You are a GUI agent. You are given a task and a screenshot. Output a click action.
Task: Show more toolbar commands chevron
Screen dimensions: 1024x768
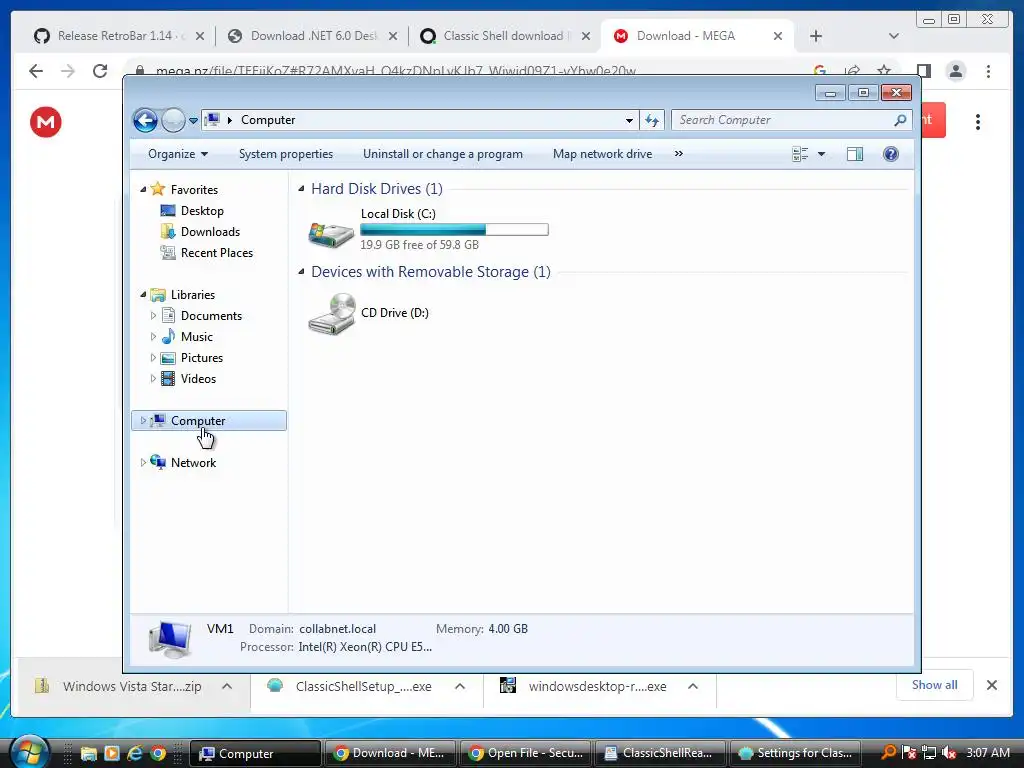pos(679,153)
